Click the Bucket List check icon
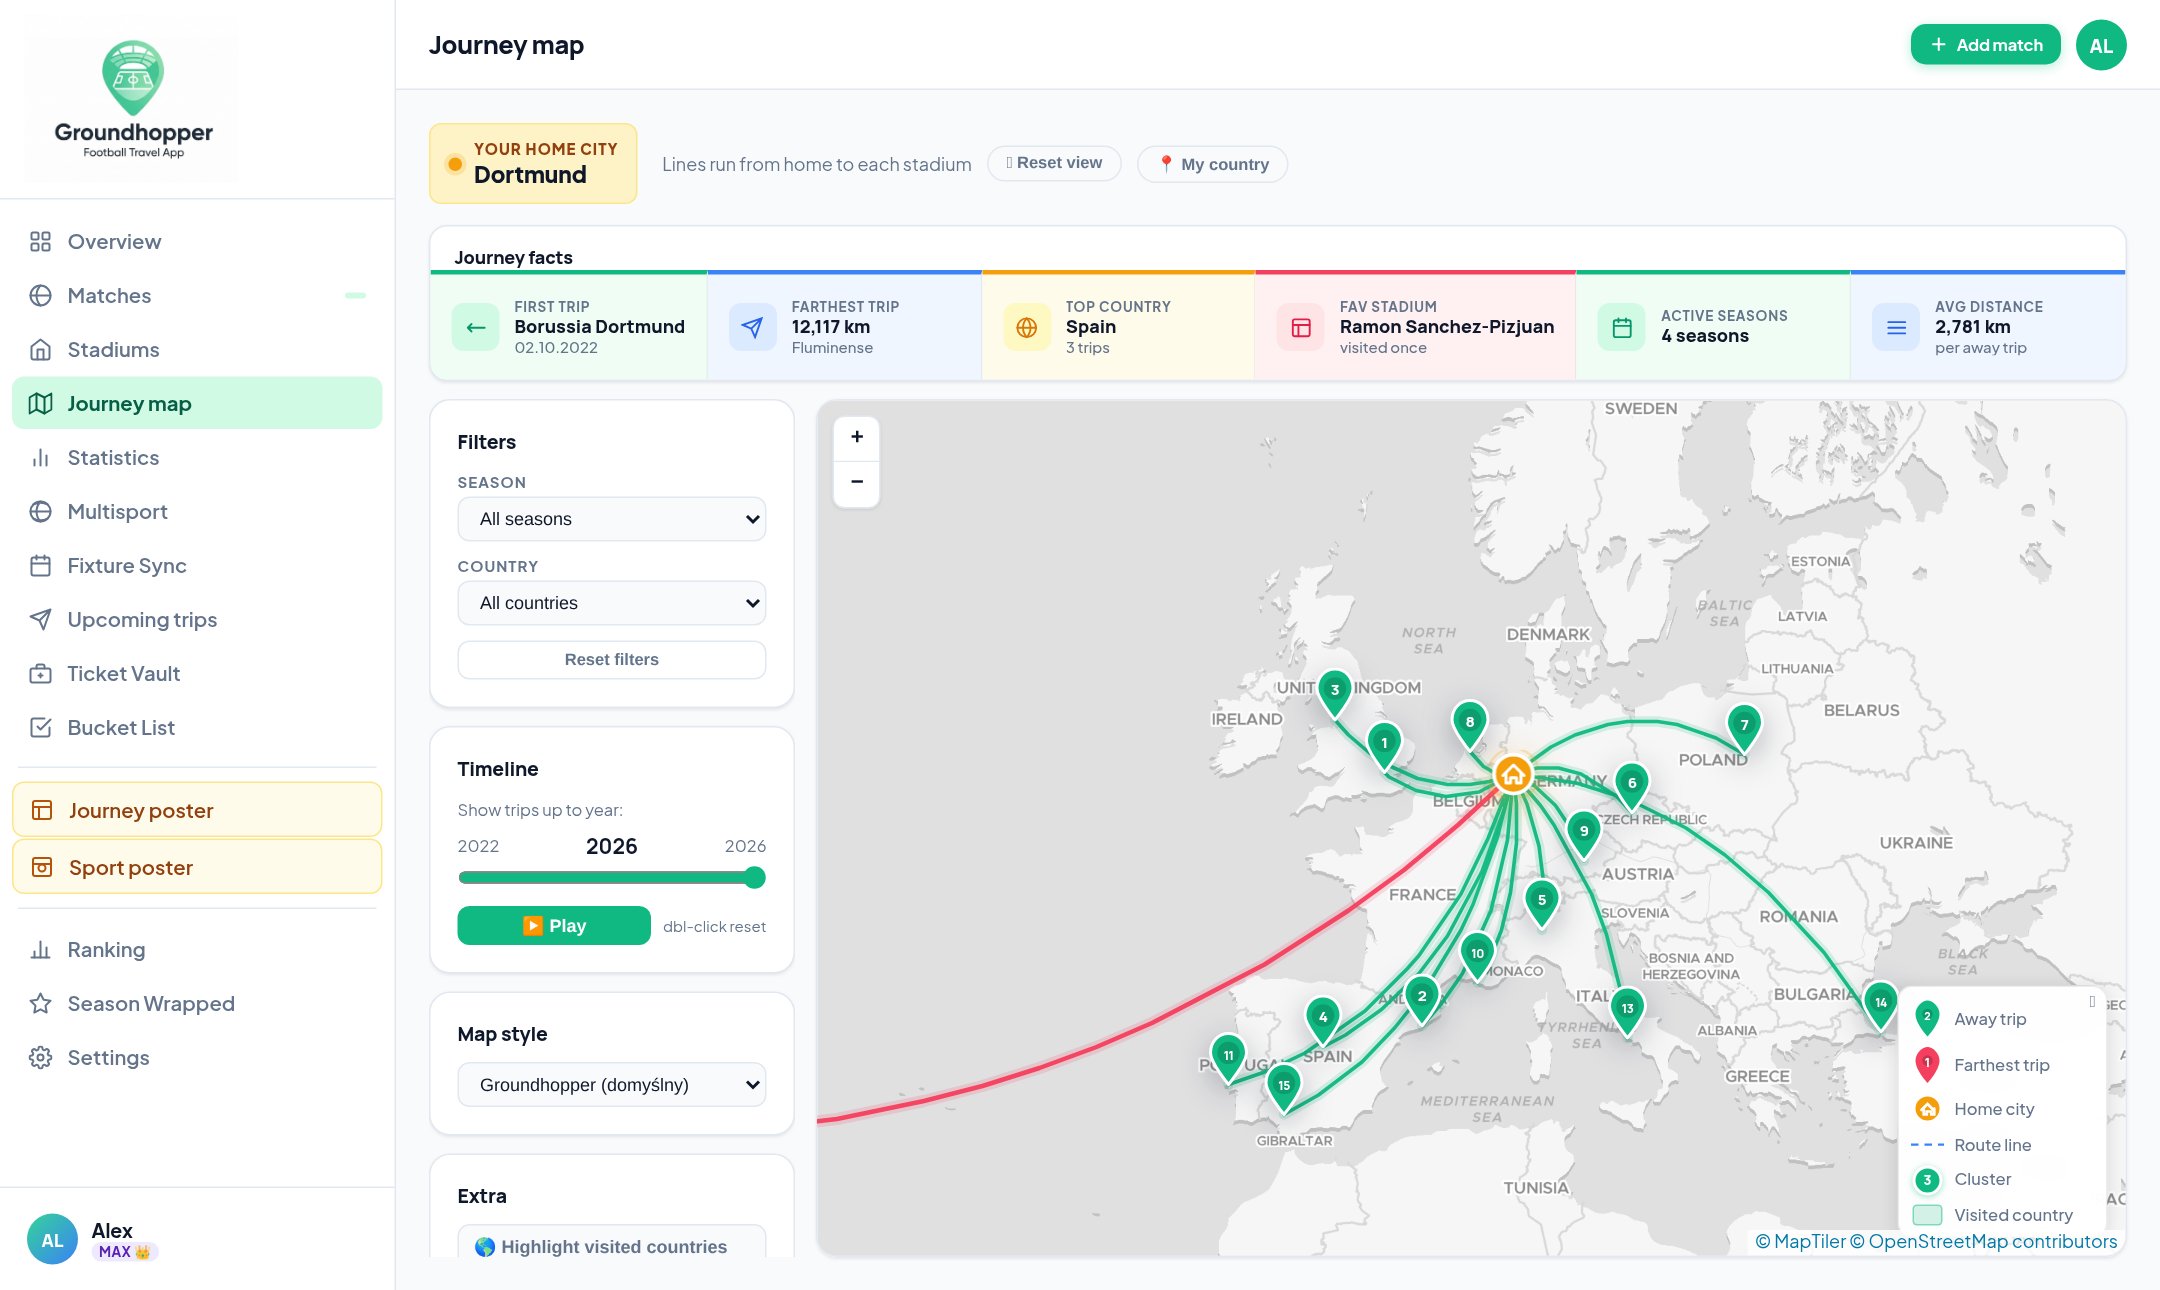 click(40, 728)
